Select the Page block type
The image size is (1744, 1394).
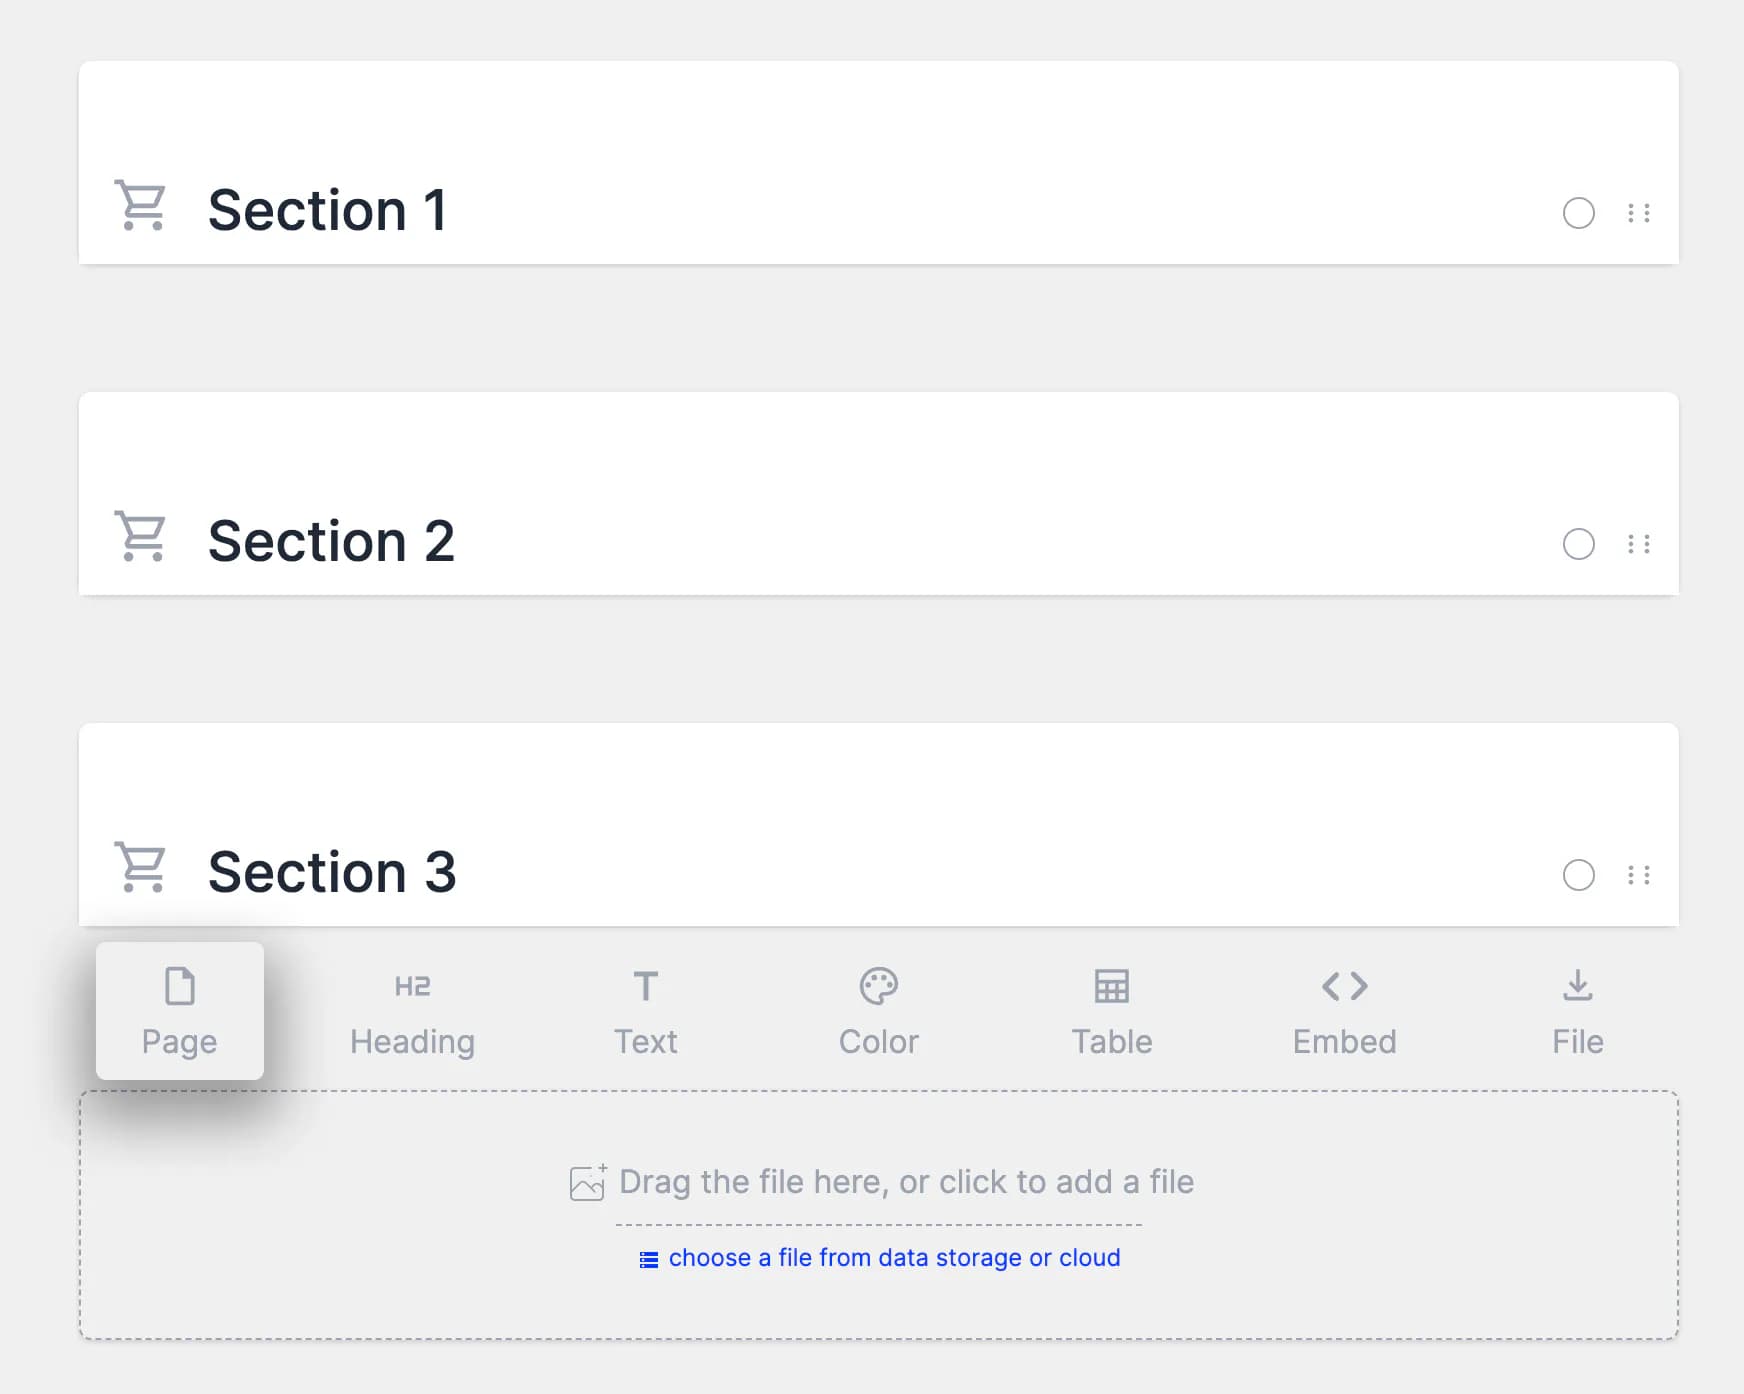click(x=180, y=1011)
